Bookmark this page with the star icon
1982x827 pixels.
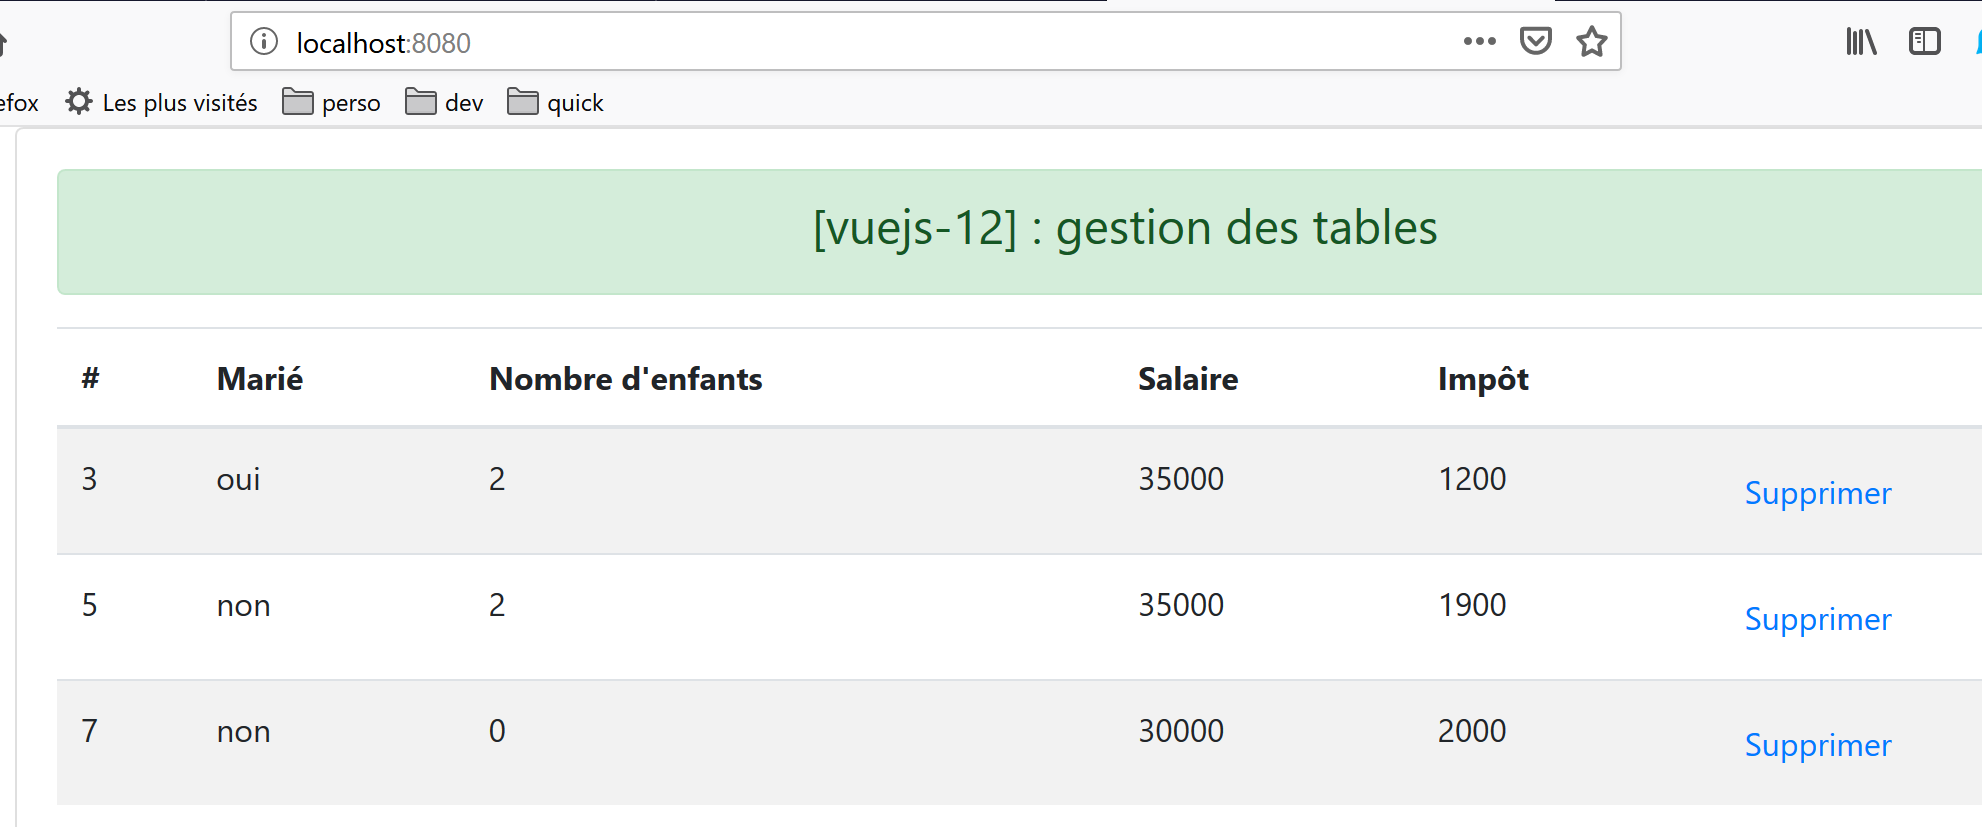1591,42
